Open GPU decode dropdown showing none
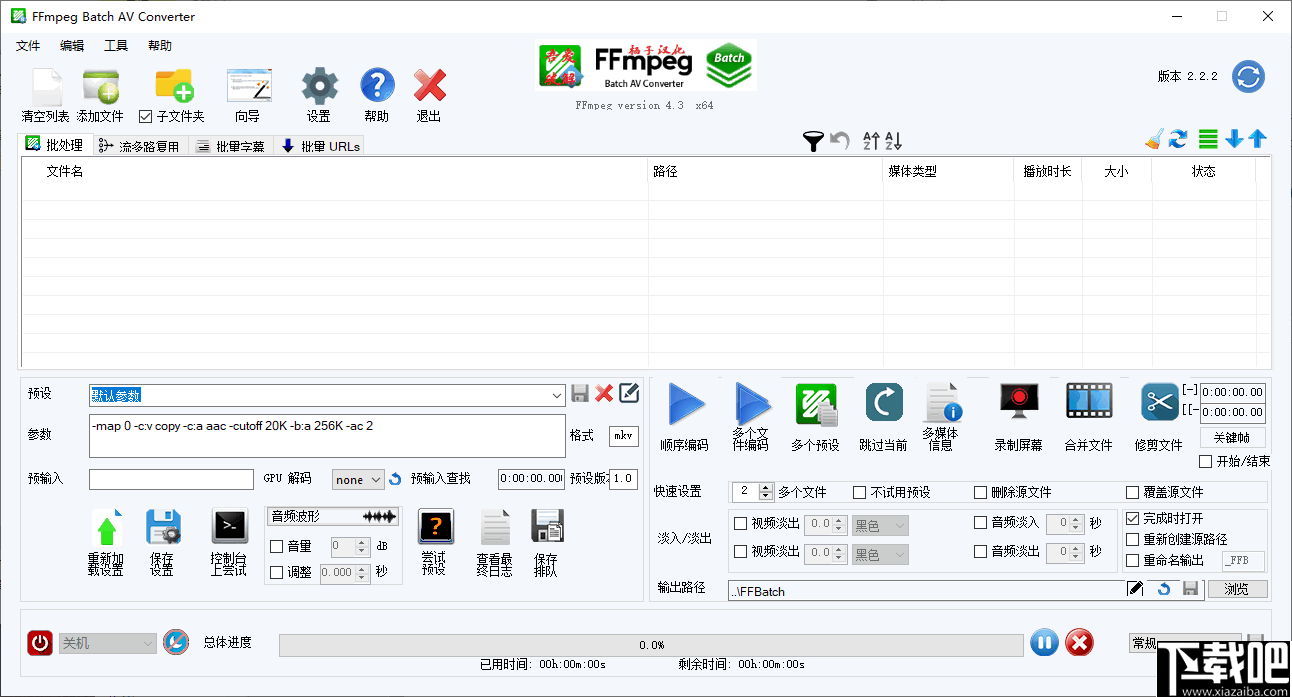The height and width of the screenshot is (697, 1292). pos(358,480)
